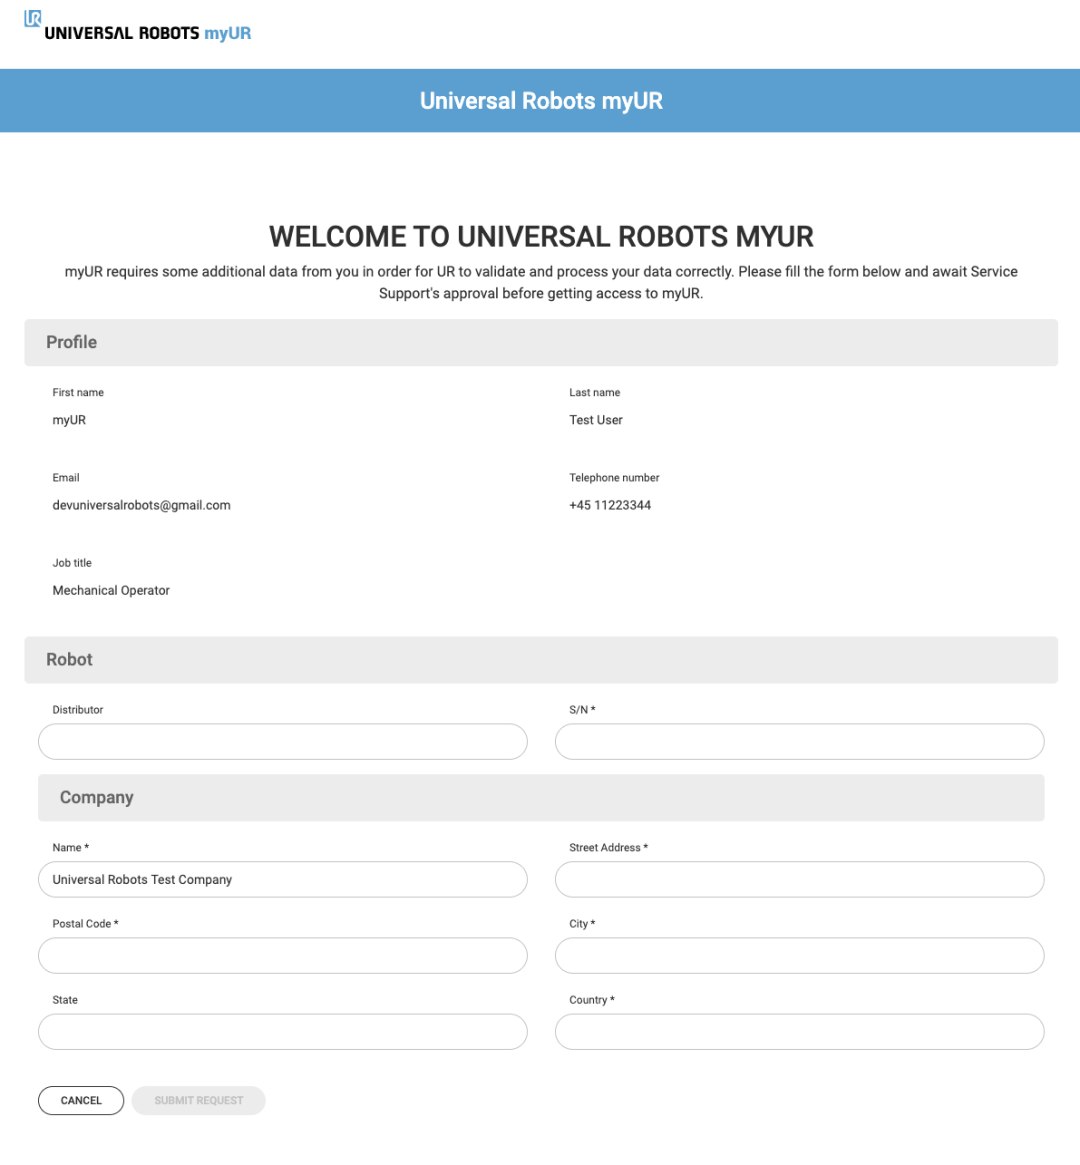
Task: Click the telephone number +45 11223344
Action: point(610,505)
